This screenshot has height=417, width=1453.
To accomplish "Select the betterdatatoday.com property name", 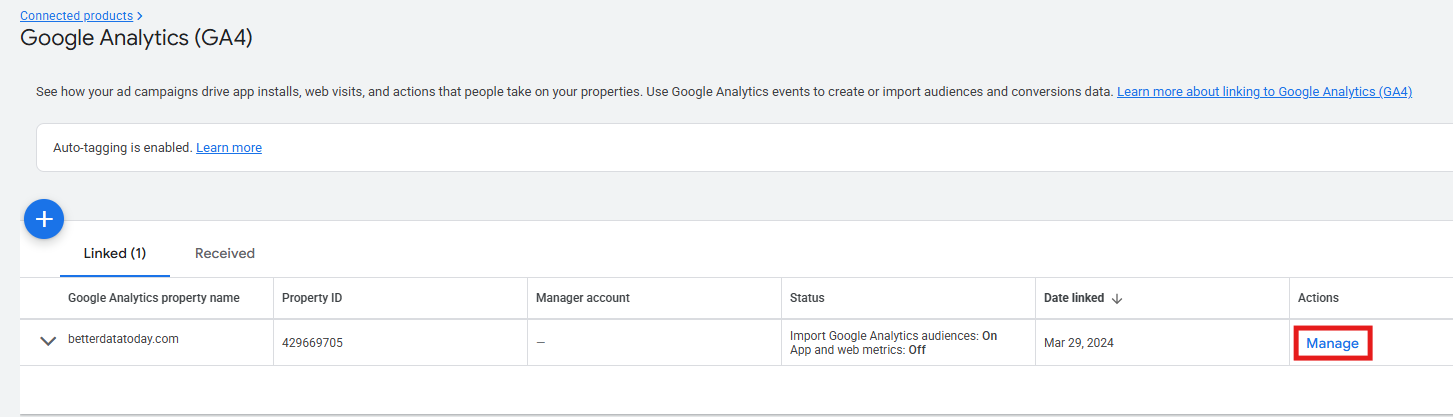I will pos(123,339).
